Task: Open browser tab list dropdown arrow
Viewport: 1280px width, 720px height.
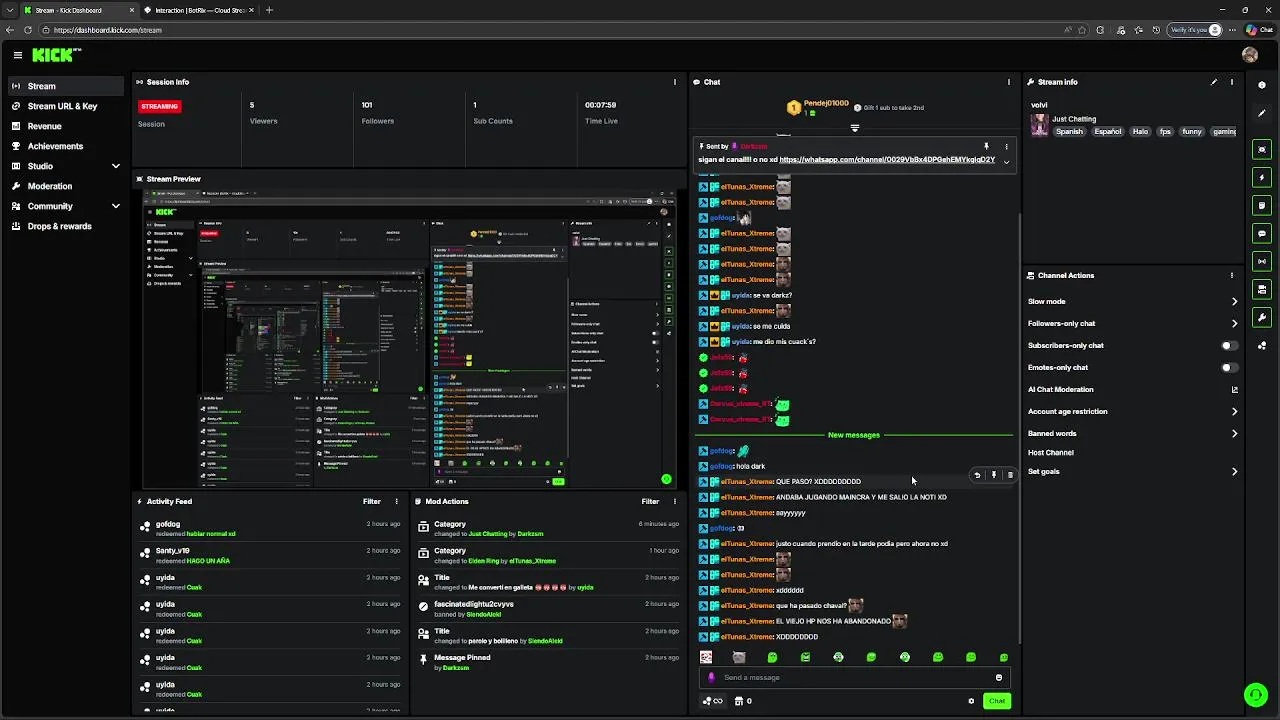Action: coord(12,10)
